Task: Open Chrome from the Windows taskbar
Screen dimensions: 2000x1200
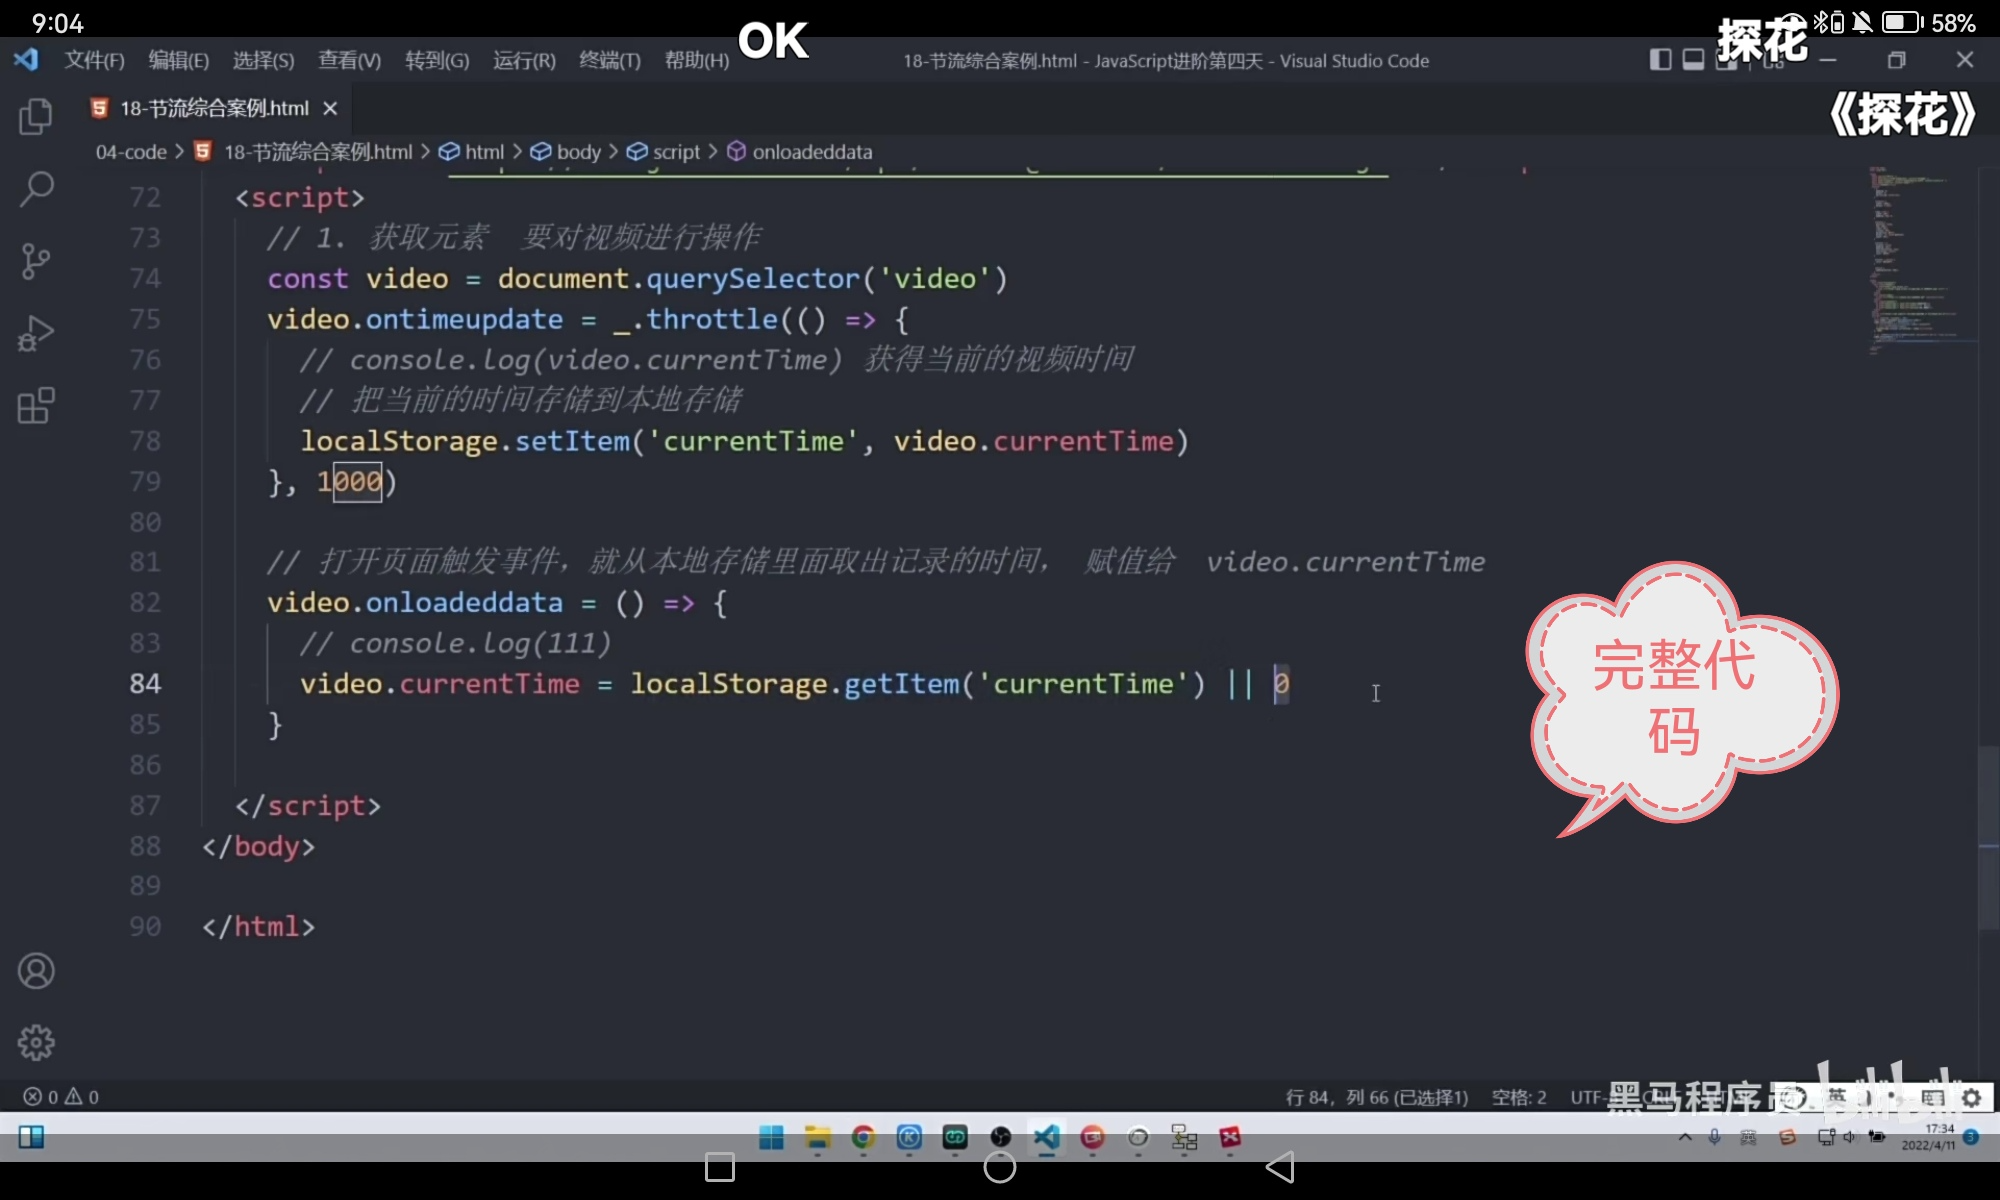Action: coord(863,1137)
